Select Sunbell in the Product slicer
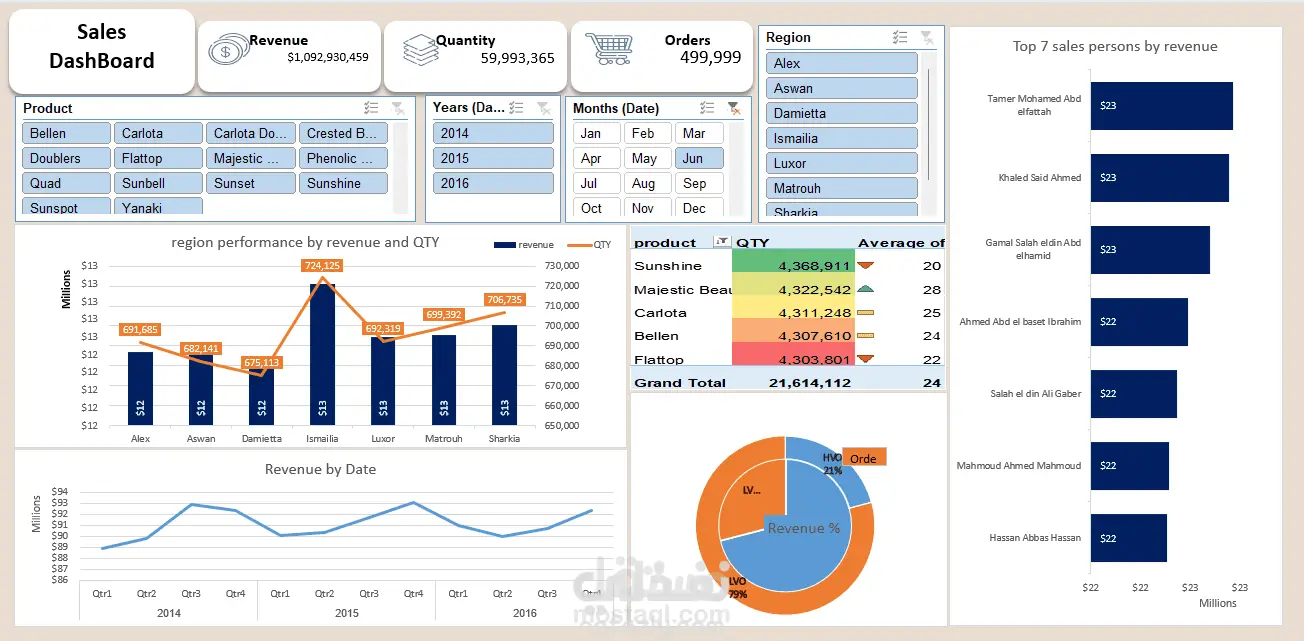1304x641 pixels. [158, 183]
